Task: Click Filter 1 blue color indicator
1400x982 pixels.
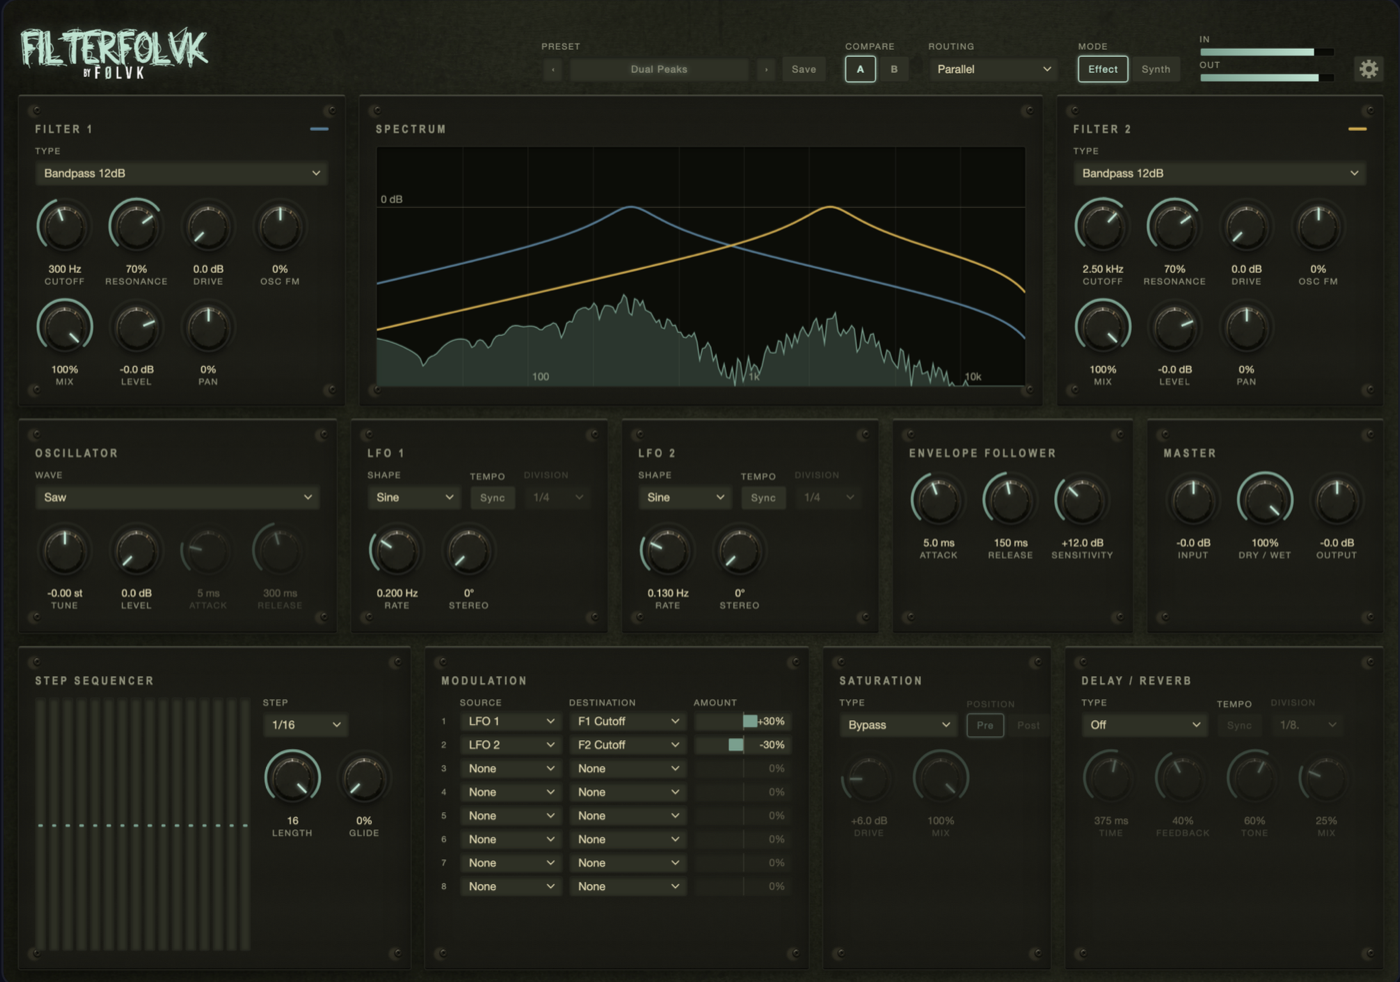Action: pos(319,129)
